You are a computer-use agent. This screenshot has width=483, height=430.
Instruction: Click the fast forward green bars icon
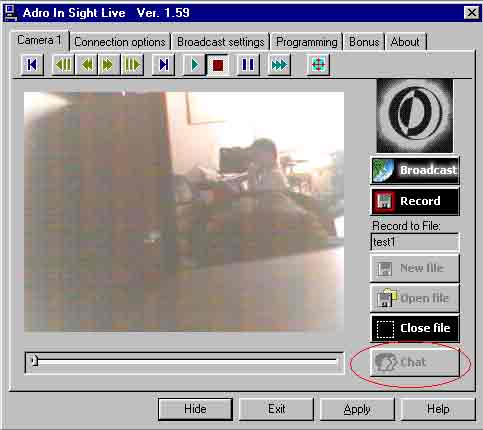coord(132,65)
